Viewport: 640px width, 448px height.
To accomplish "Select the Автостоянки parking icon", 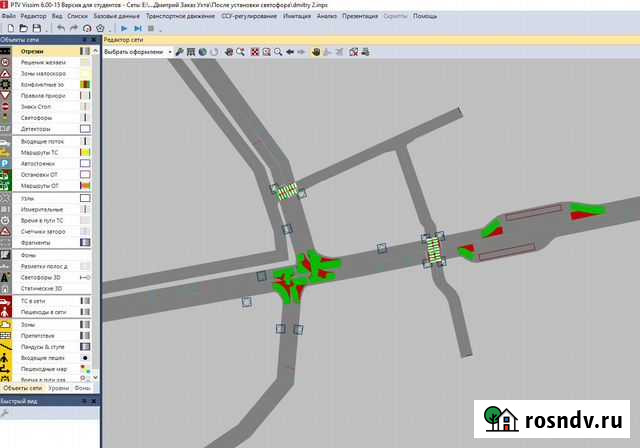I will tap(6, 162).
